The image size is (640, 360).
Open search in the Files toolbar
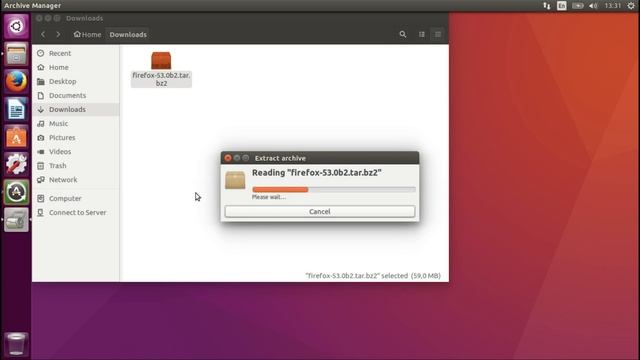point(403,34)
